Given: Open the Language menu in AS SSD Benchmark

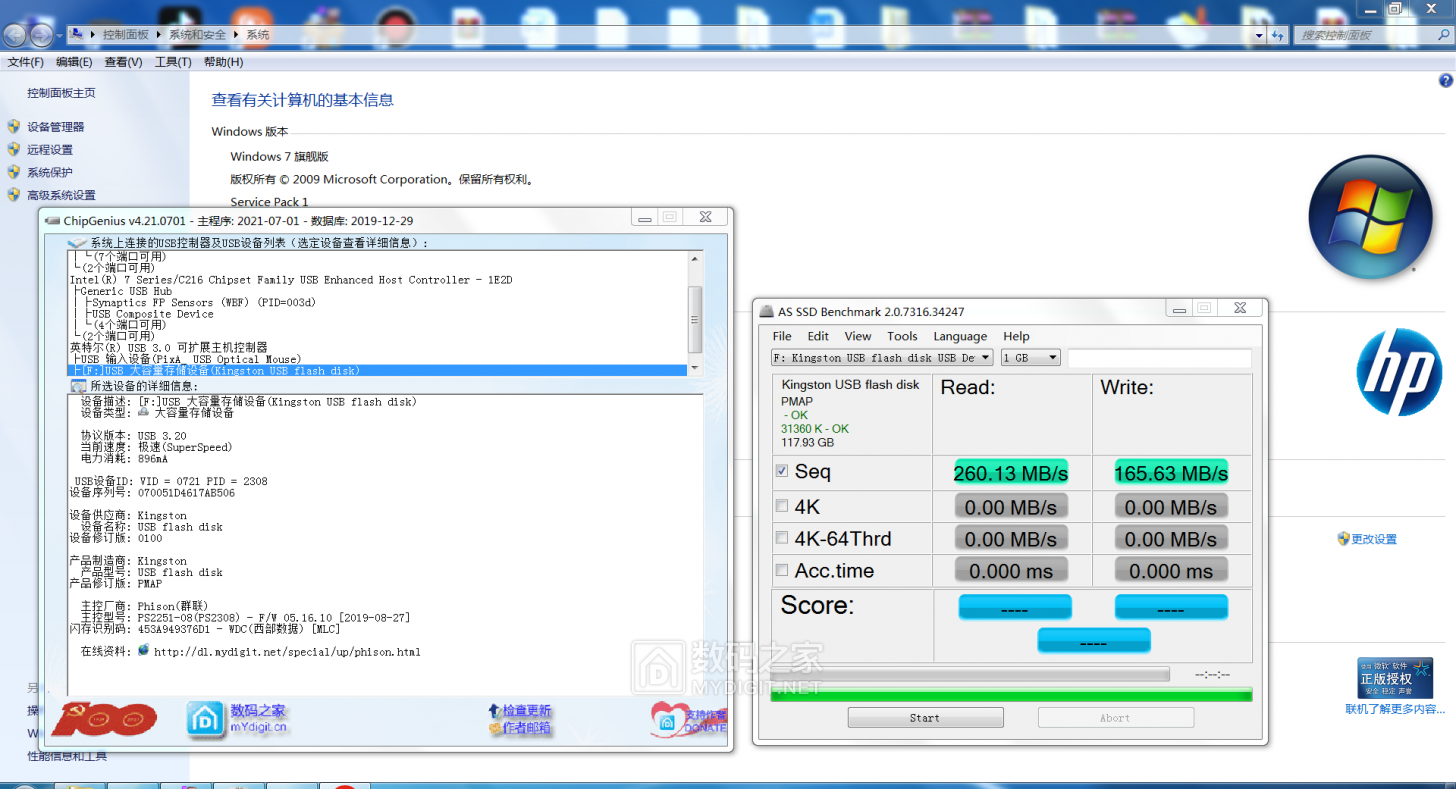Looking at the screenshot, I should (960, 336).
